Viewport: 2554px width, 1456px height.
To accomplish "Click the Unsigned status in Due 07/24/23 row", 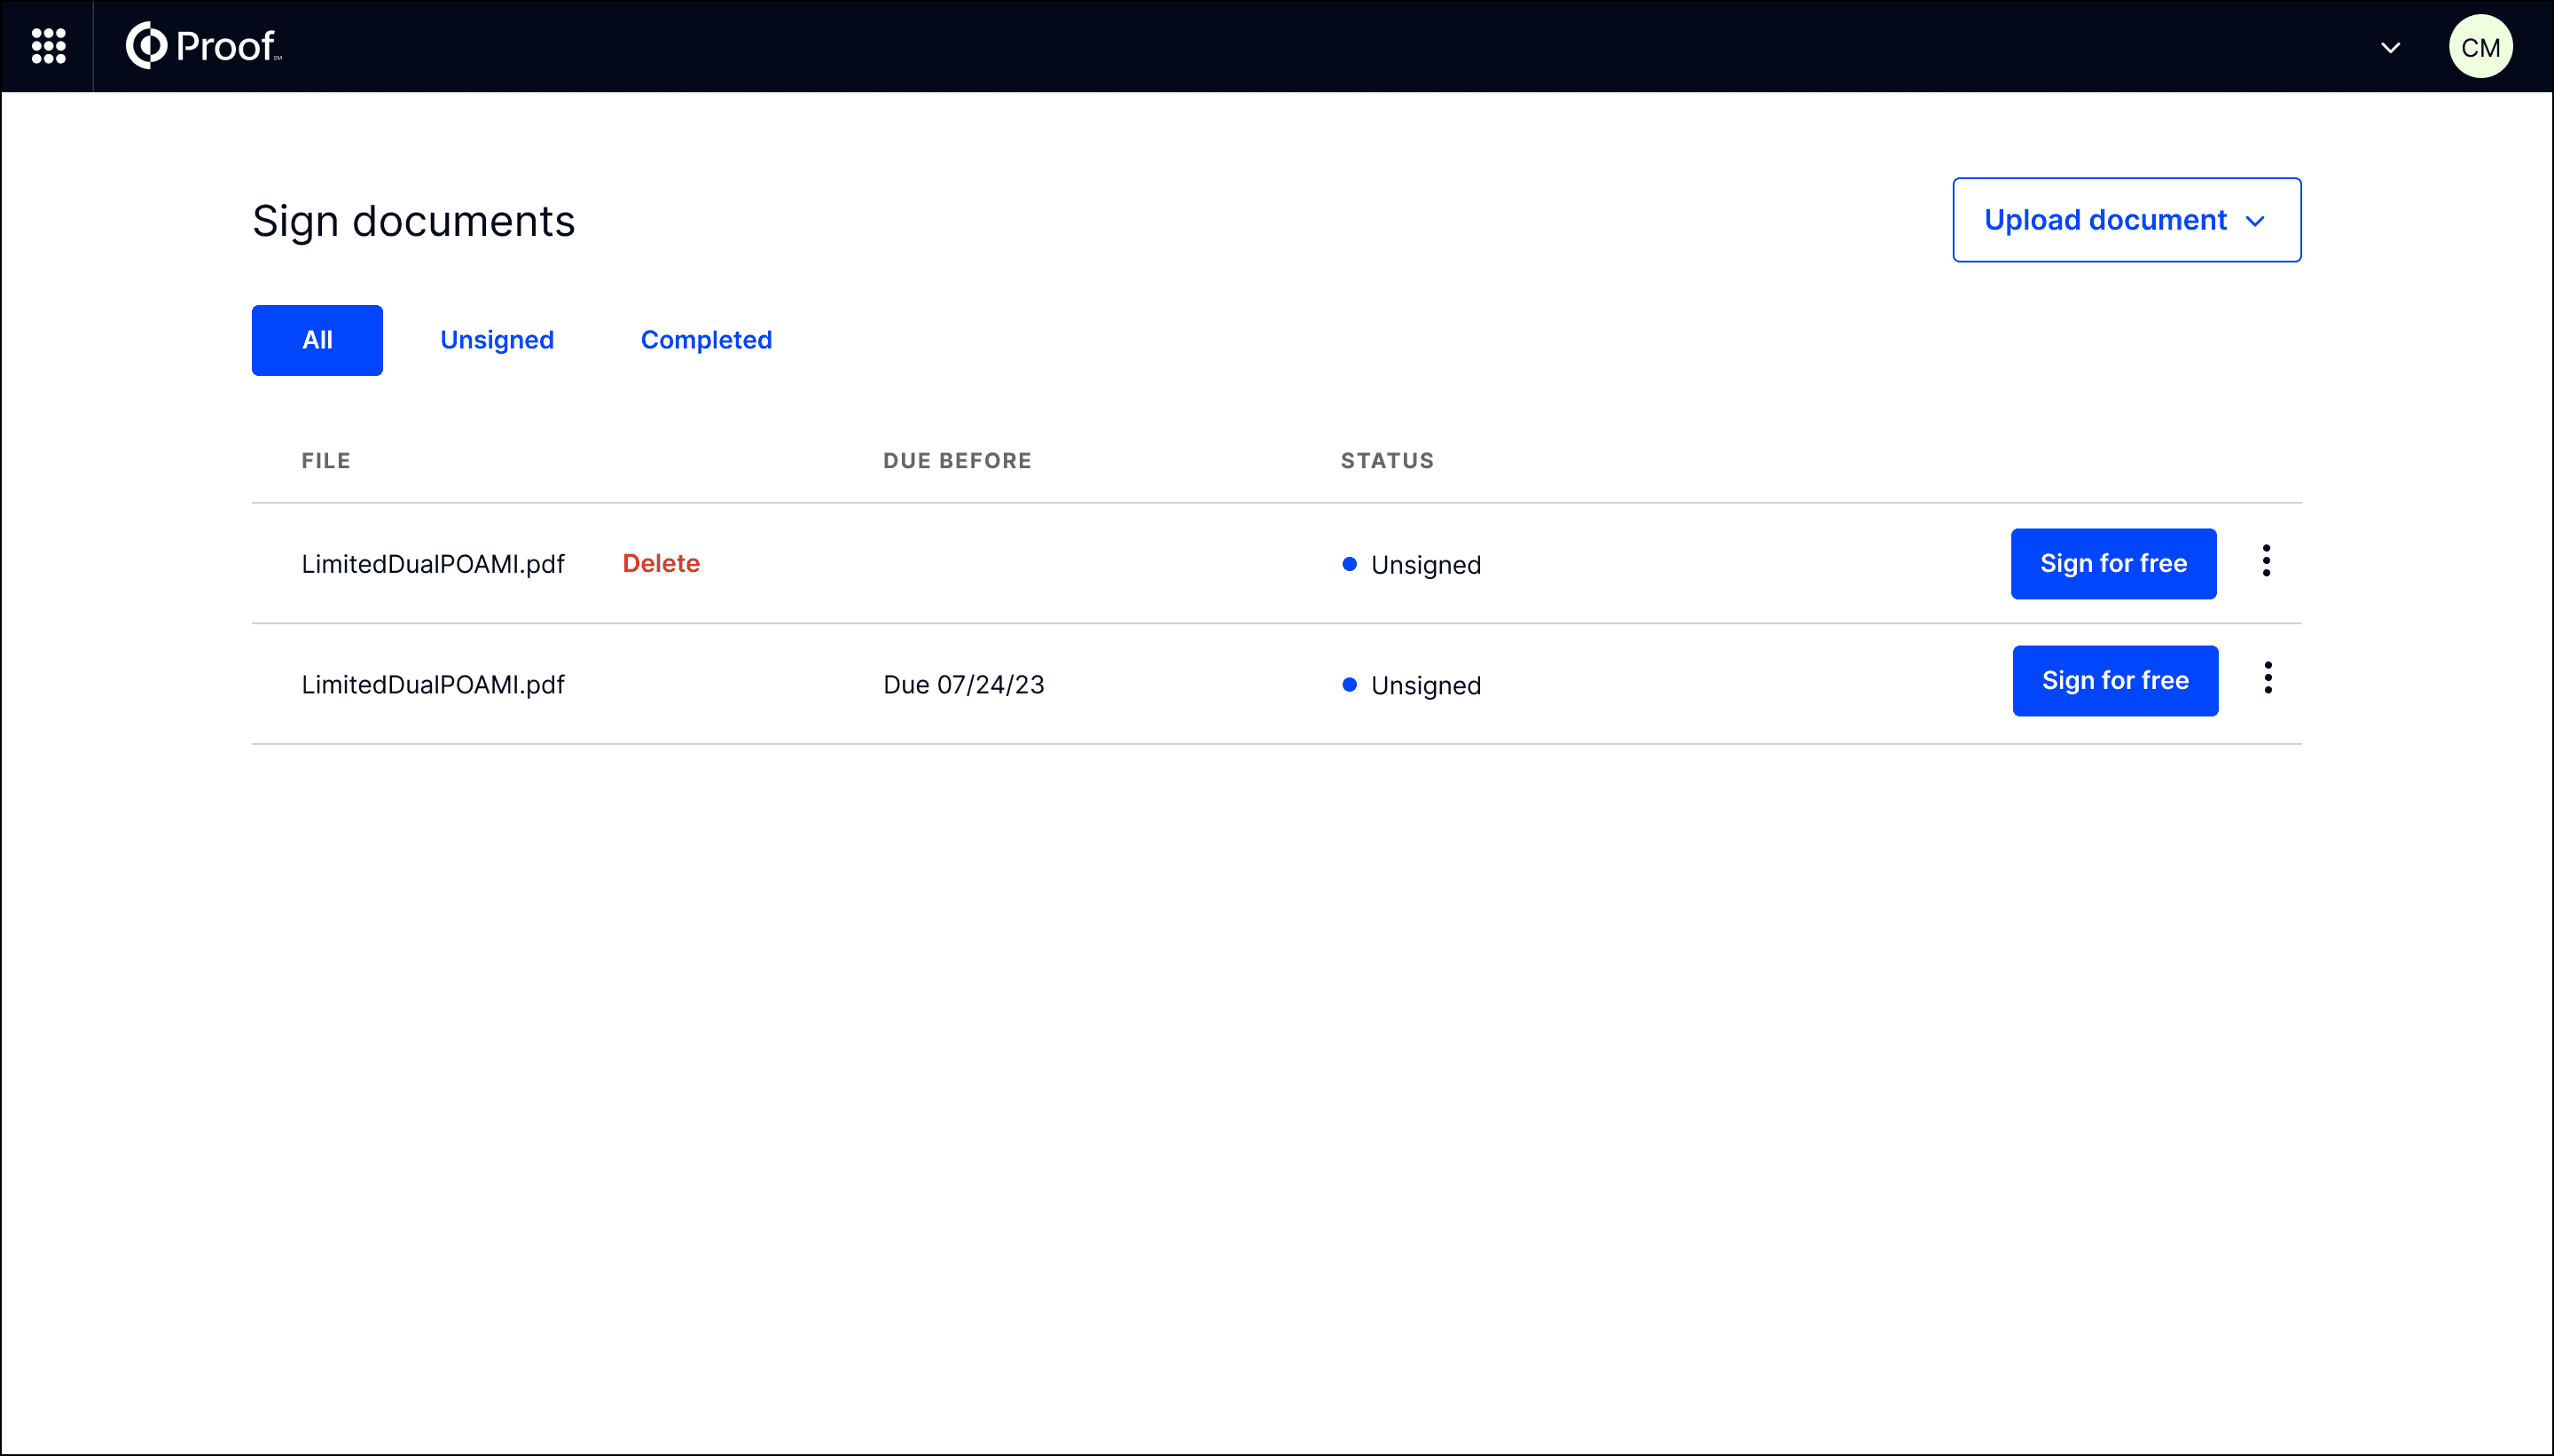I will pos(1411,686).
